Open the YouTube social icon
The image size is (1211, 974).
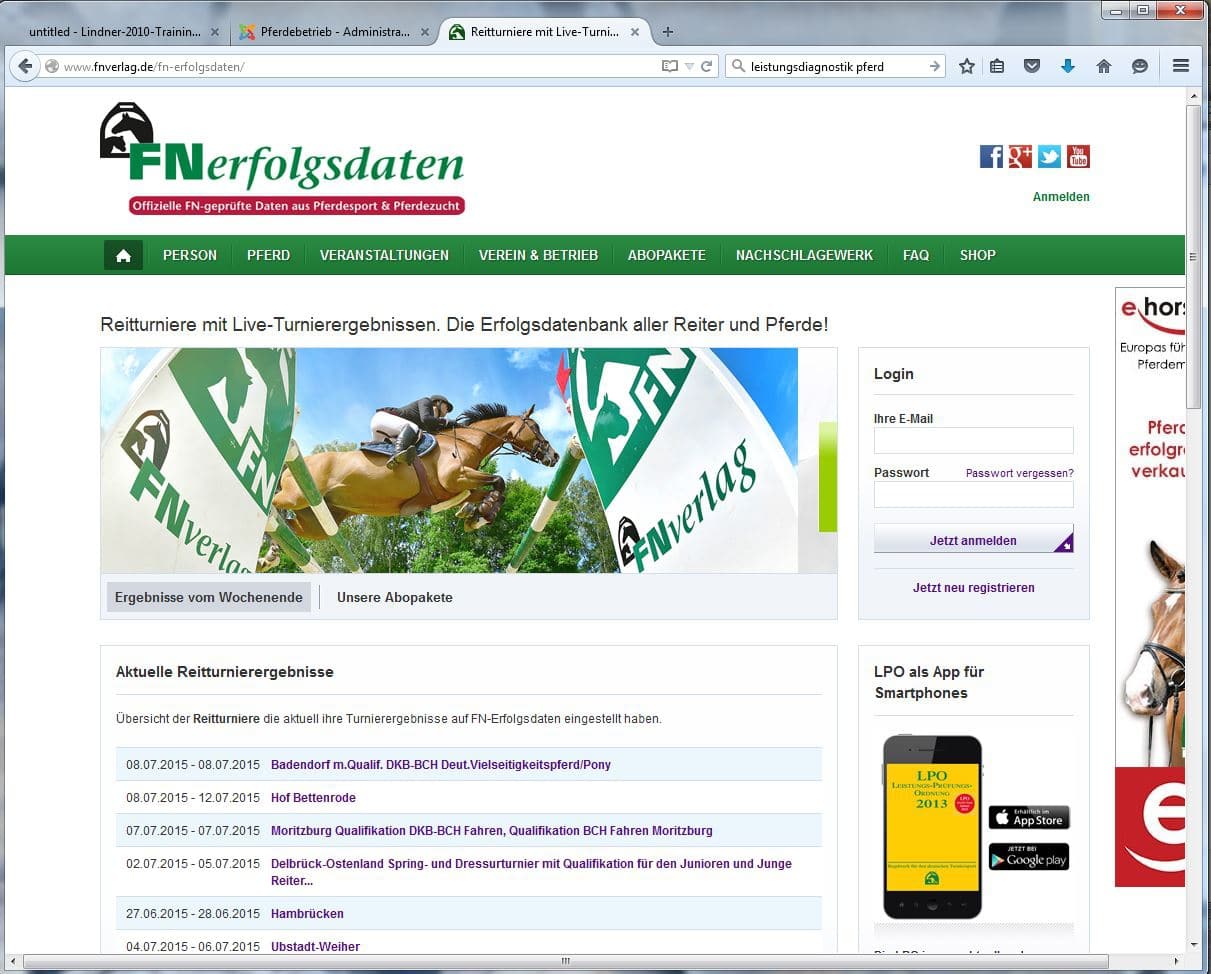point(1078,156)
